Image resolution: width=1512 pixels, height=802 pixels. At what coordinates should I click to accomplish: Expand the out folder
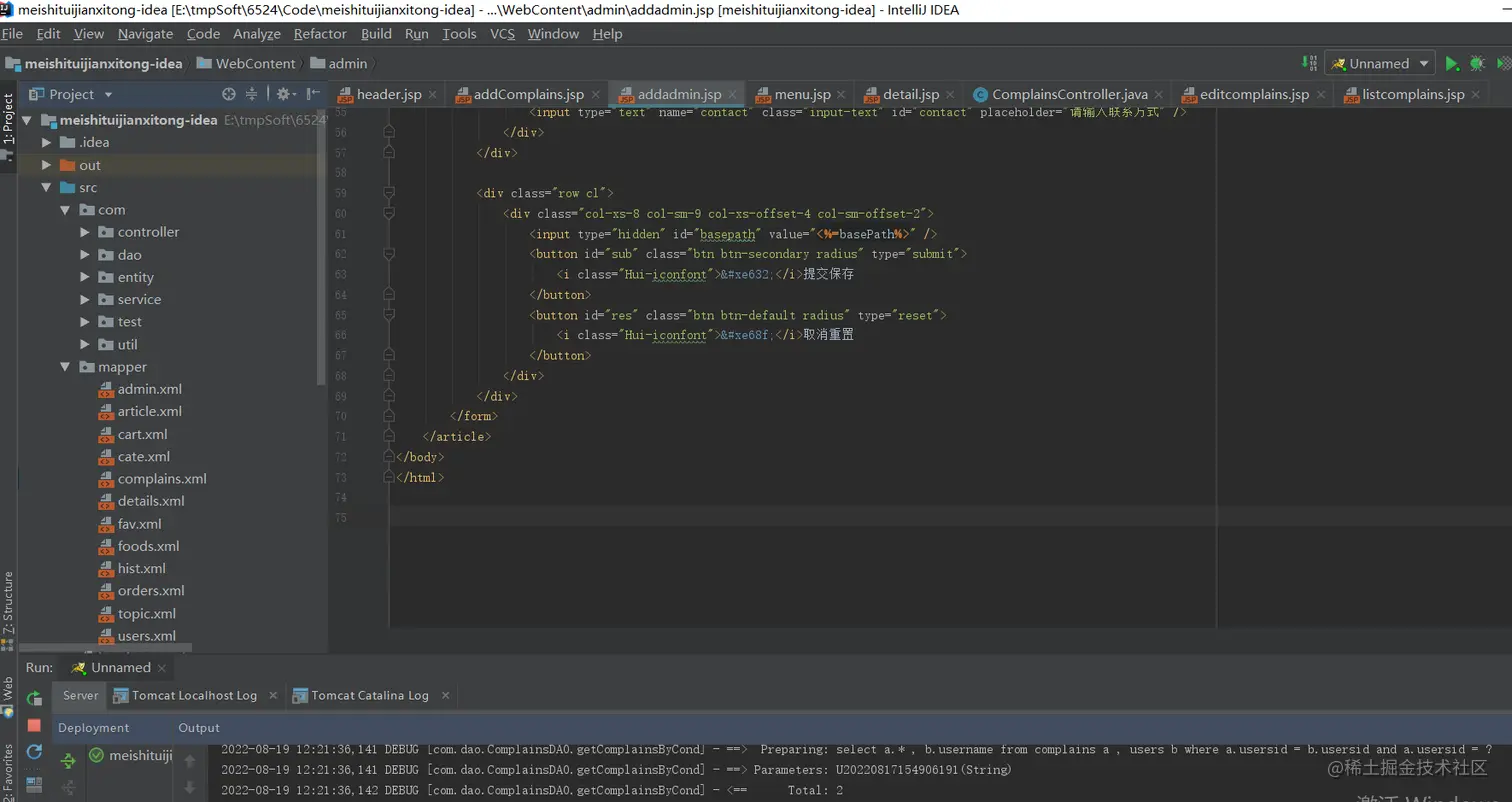click(46, 165)
